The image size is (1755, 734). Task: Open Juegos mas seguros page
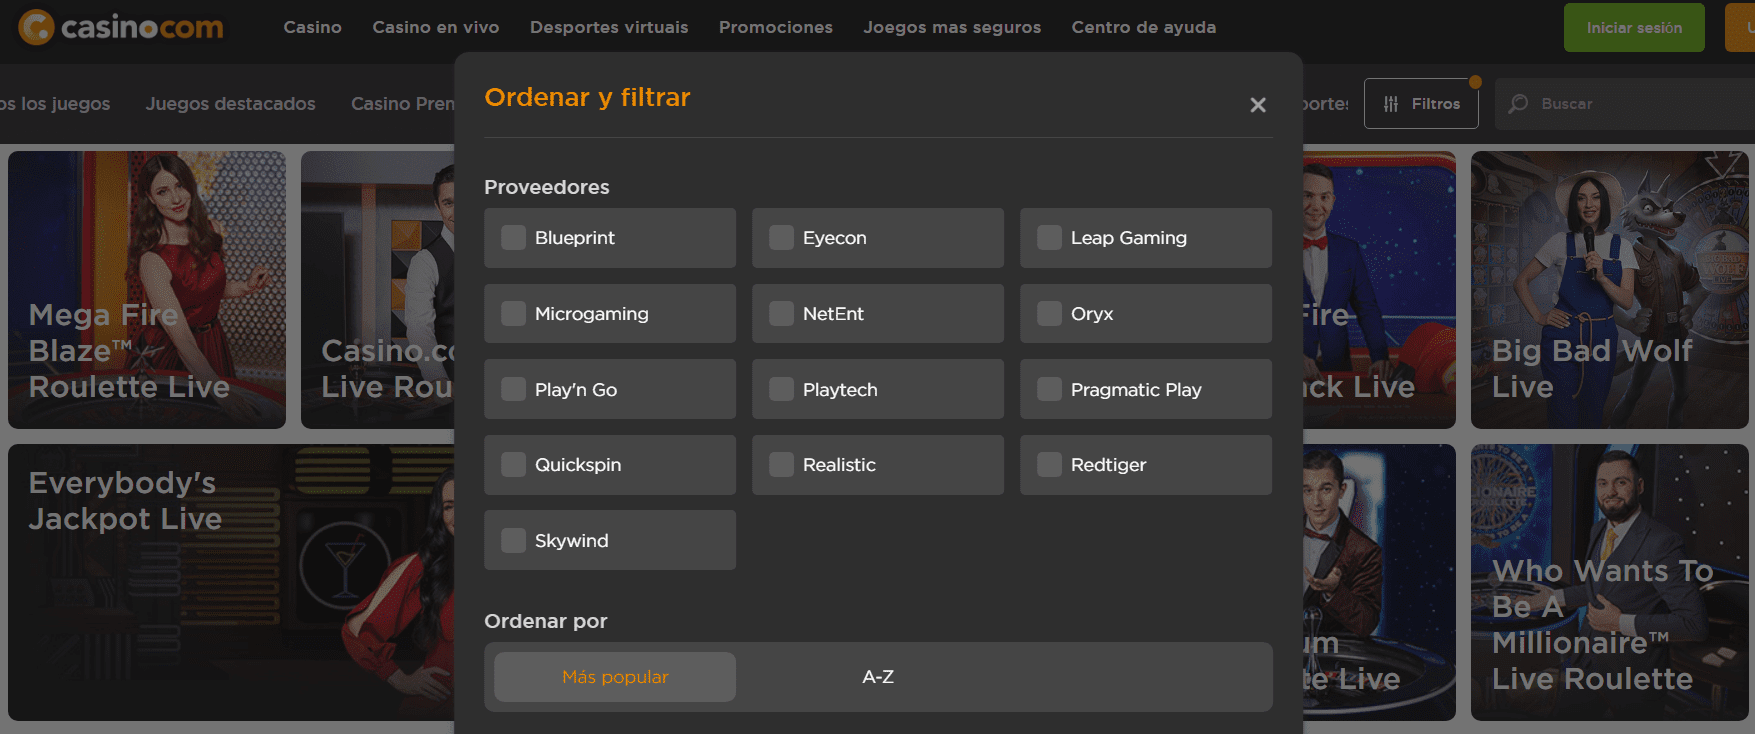tap(952, 27)
